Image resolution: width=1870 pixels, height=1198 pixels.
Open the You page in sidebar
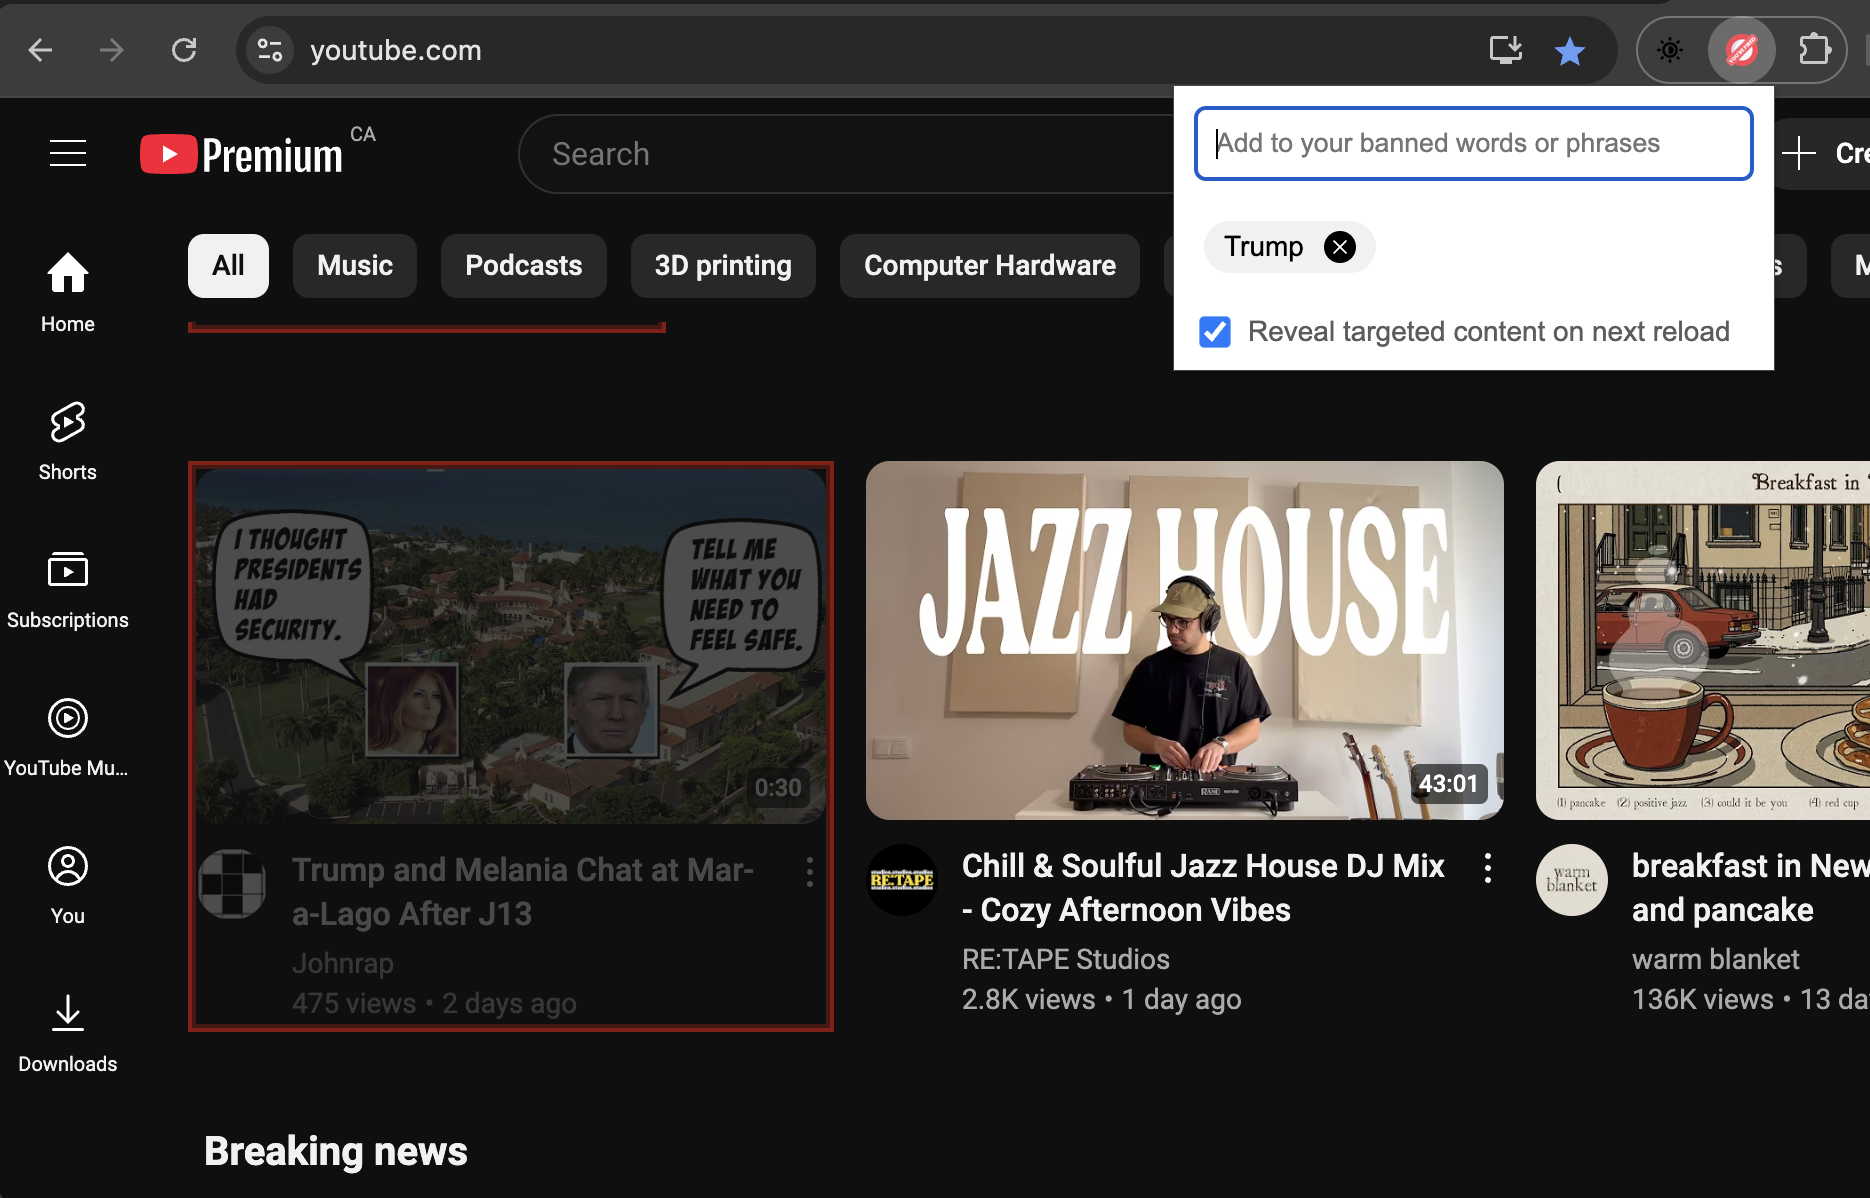68,884
